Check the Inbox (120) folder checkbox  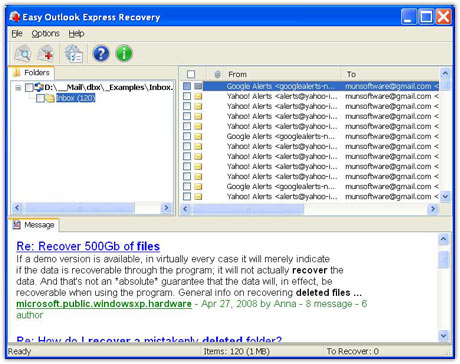point(40,98)
